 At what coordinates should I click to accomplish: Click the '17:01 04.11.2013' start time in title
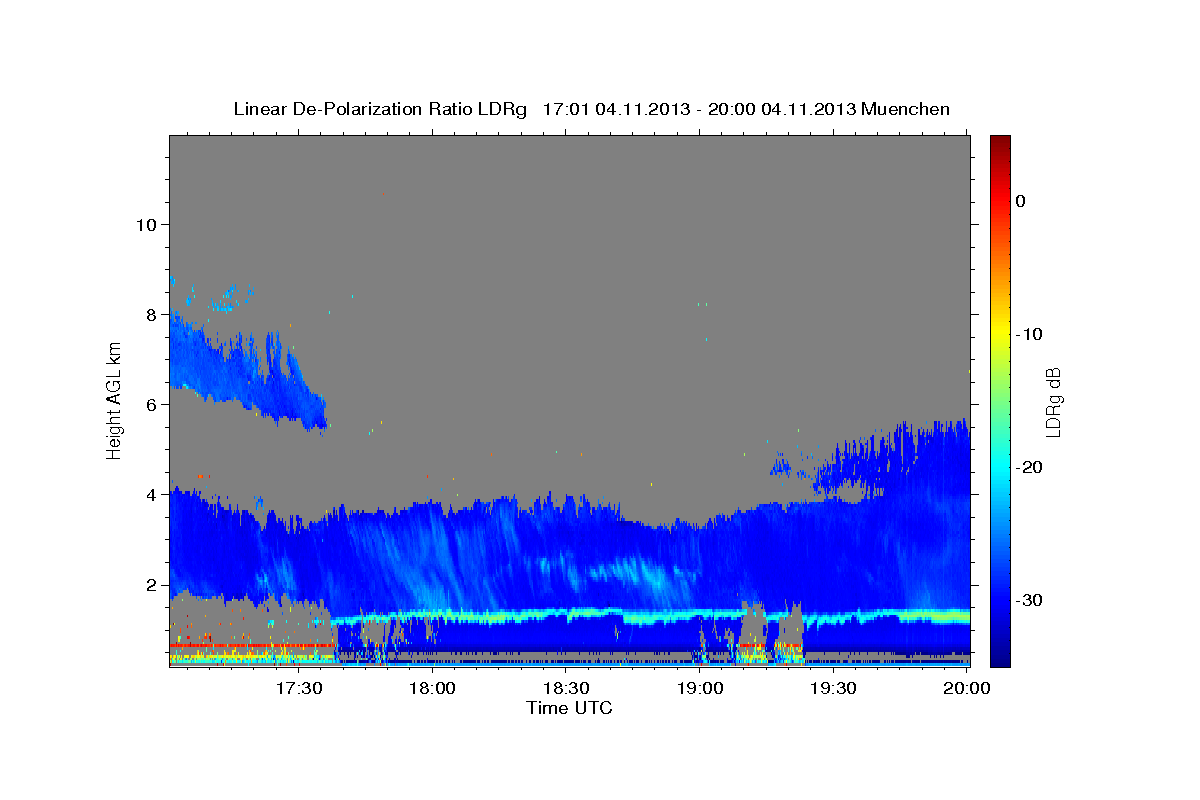point(615,109)
